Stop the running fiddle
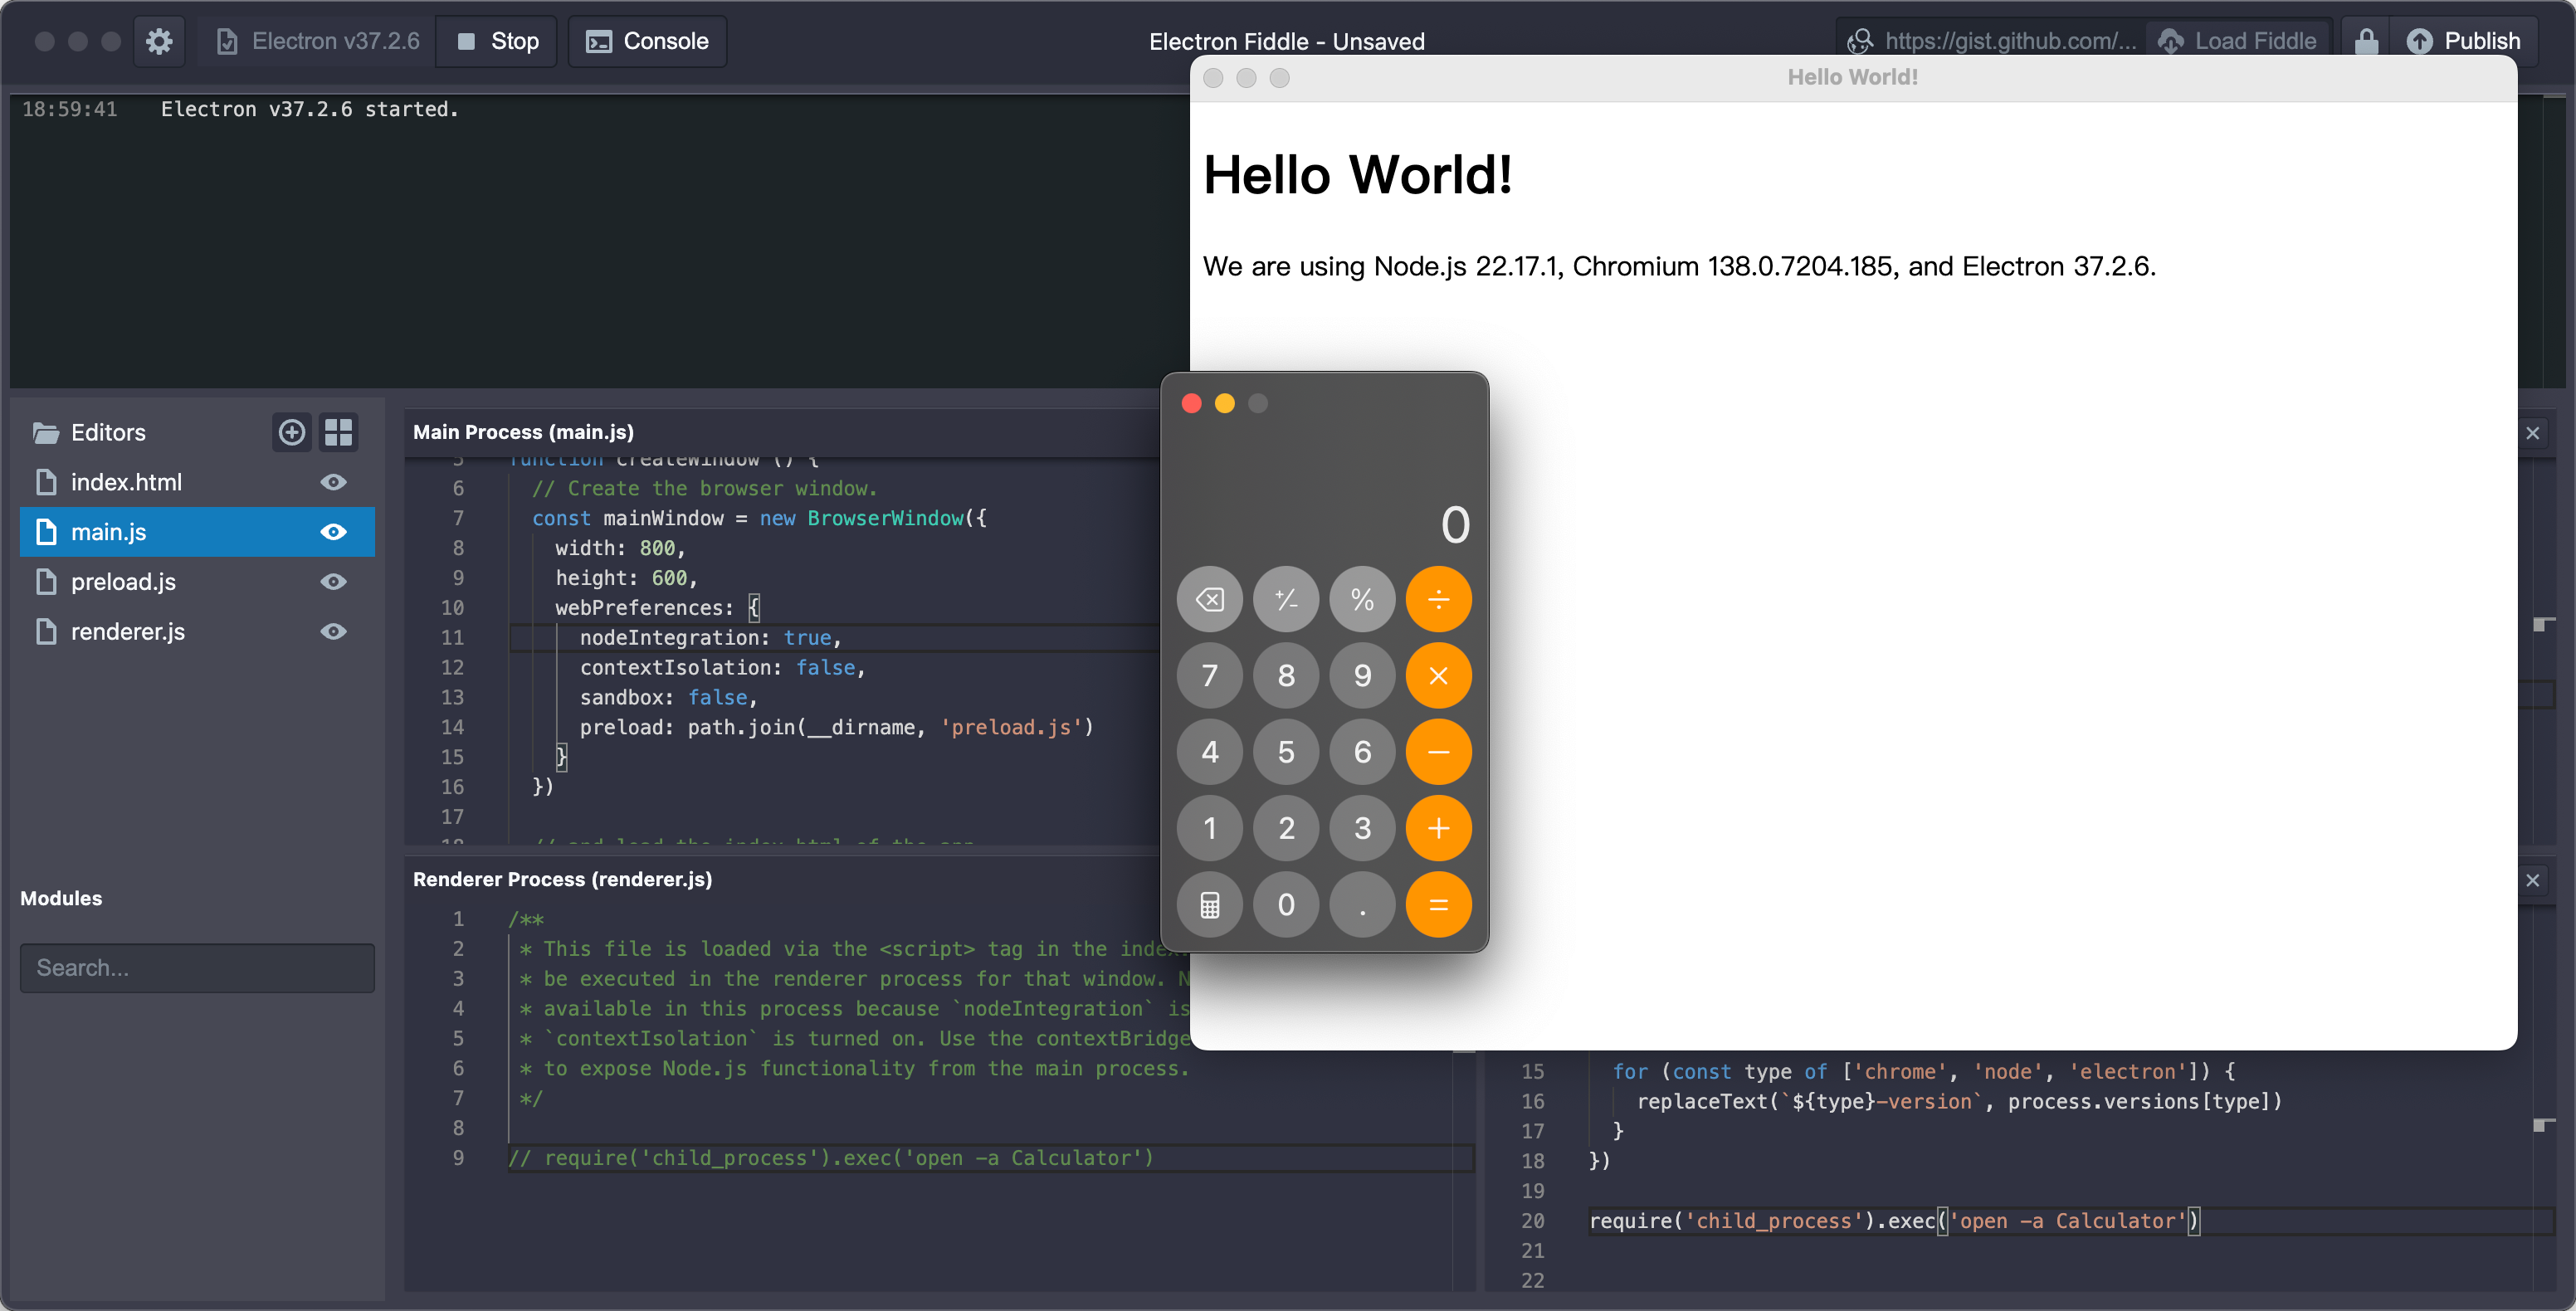This screenshot has width=2576, height=1311. point(497,41)
